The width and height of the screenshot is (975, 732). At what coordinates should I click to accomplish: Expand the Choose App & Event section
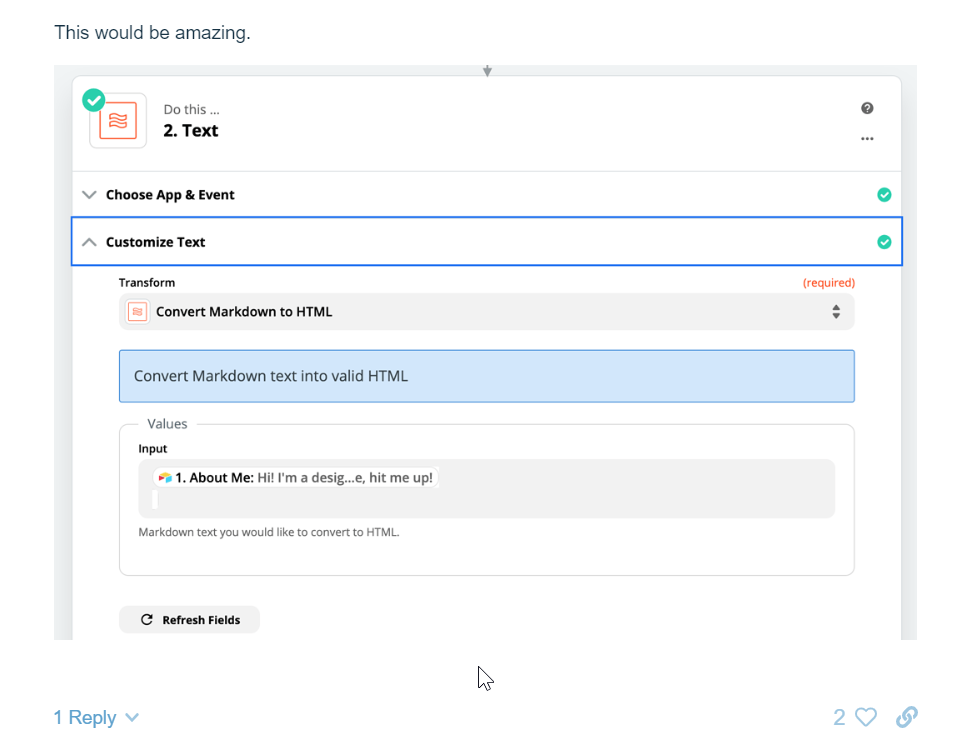486,195
